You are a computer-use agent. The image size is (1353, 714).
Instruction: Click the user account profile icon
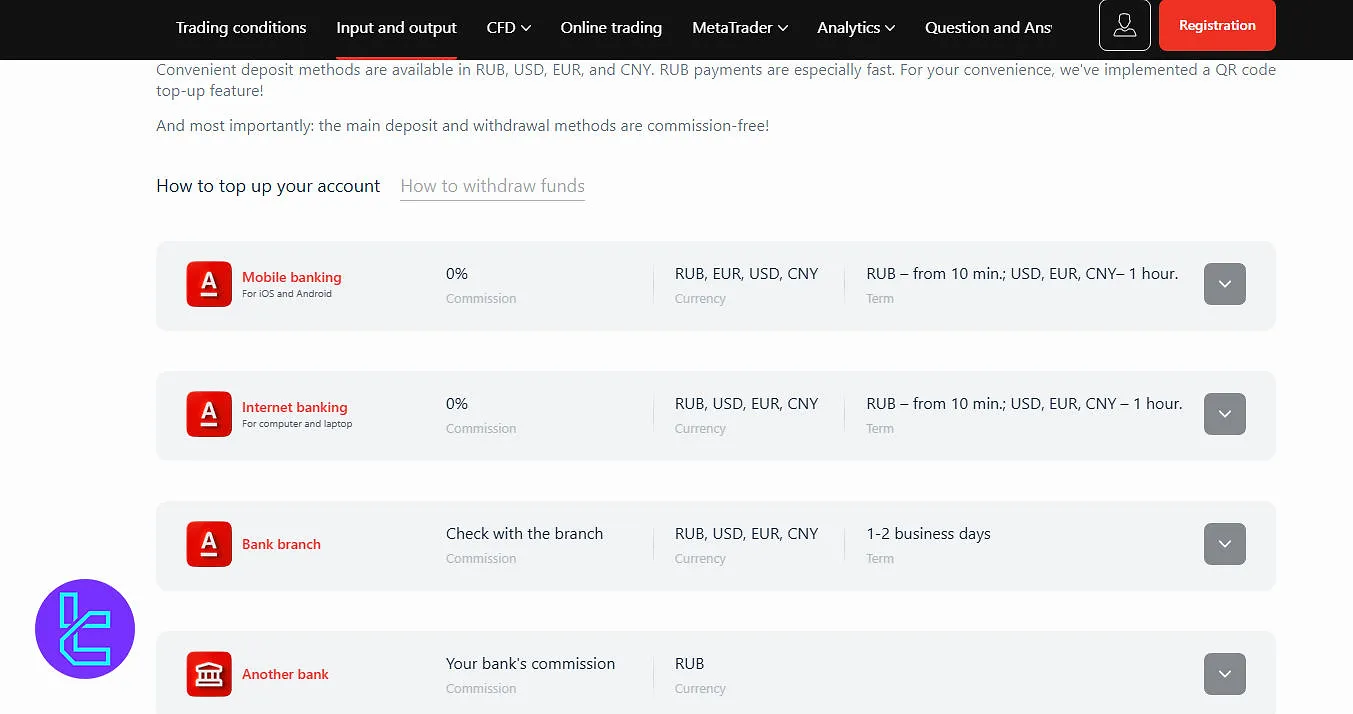click(1124, 25)
